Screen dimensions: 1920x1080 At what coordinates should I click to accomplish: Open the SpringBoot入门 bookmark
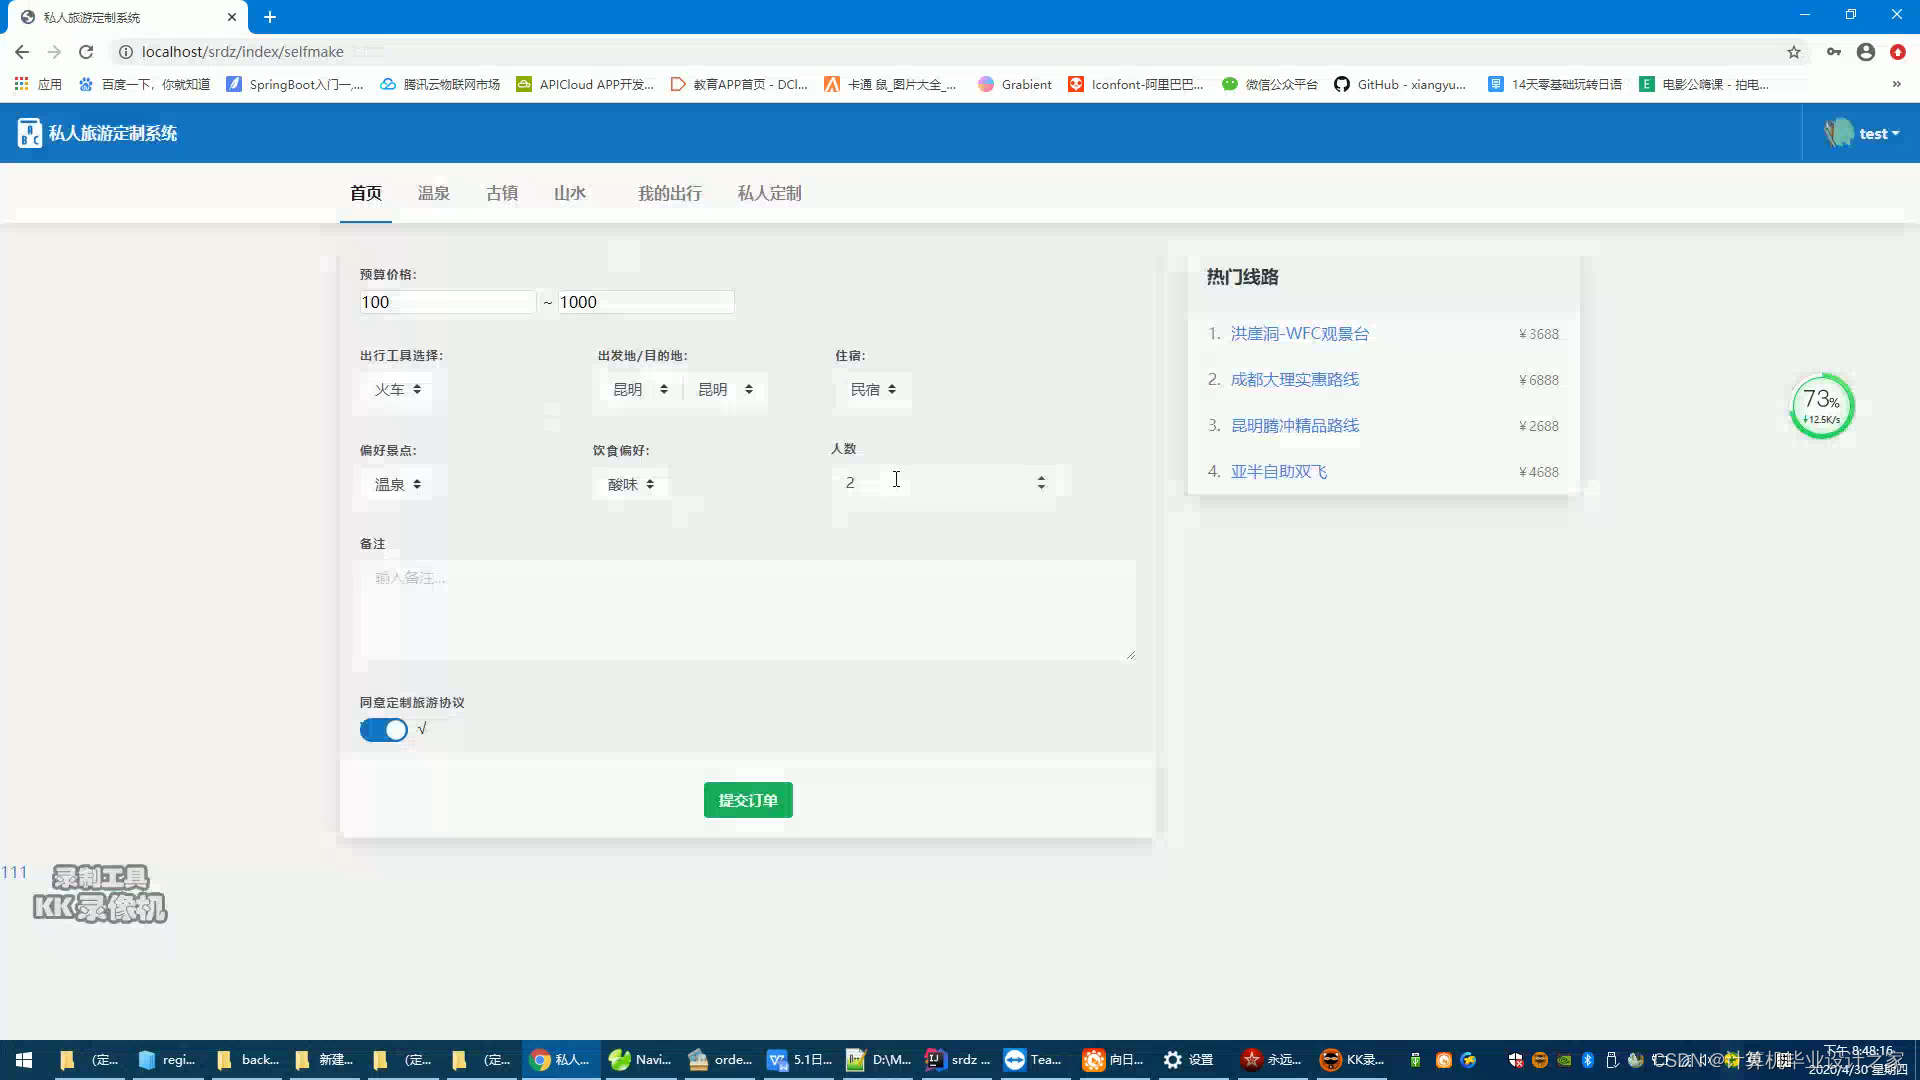coord(297,84)
